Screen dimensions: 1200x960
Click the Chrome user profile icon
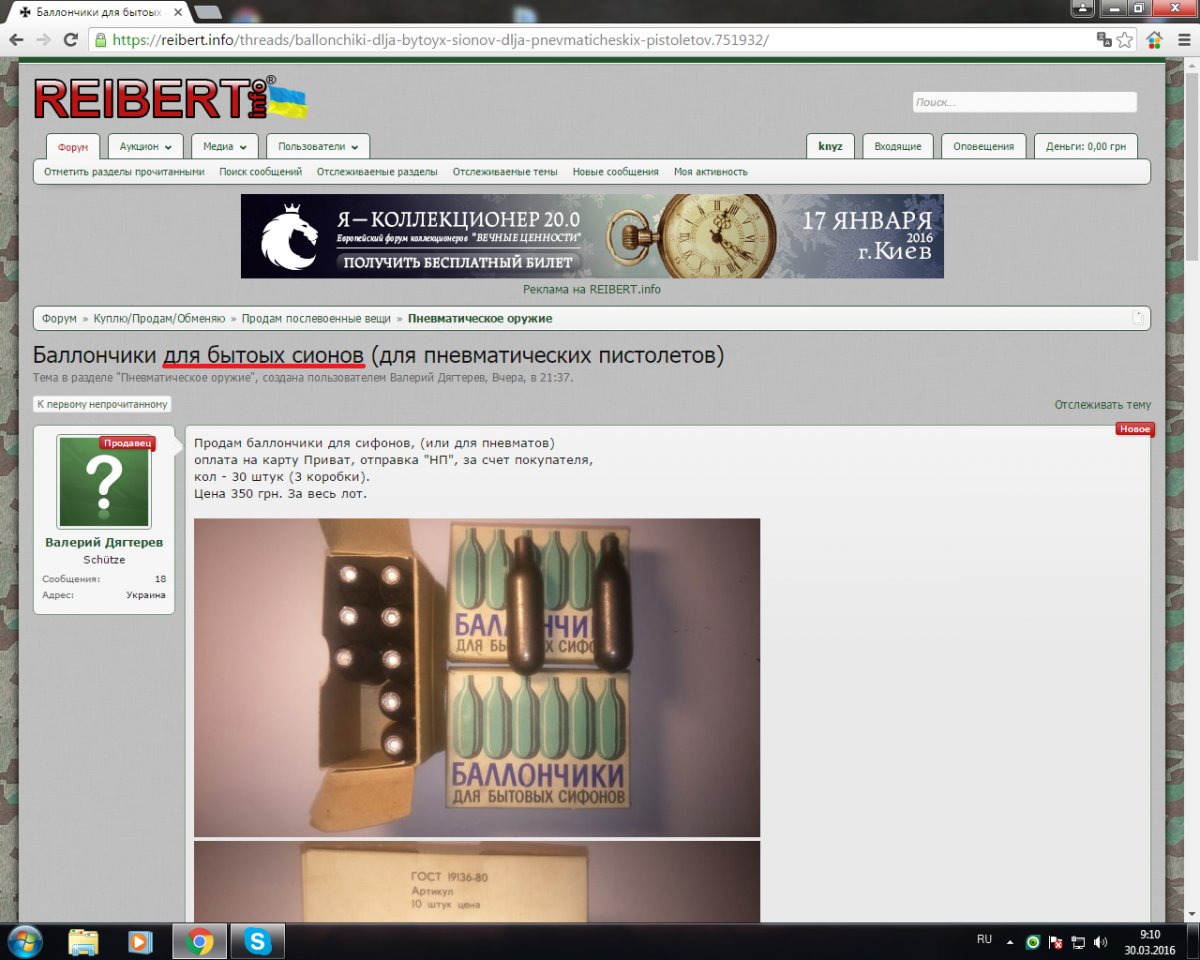pos(1082,8)
